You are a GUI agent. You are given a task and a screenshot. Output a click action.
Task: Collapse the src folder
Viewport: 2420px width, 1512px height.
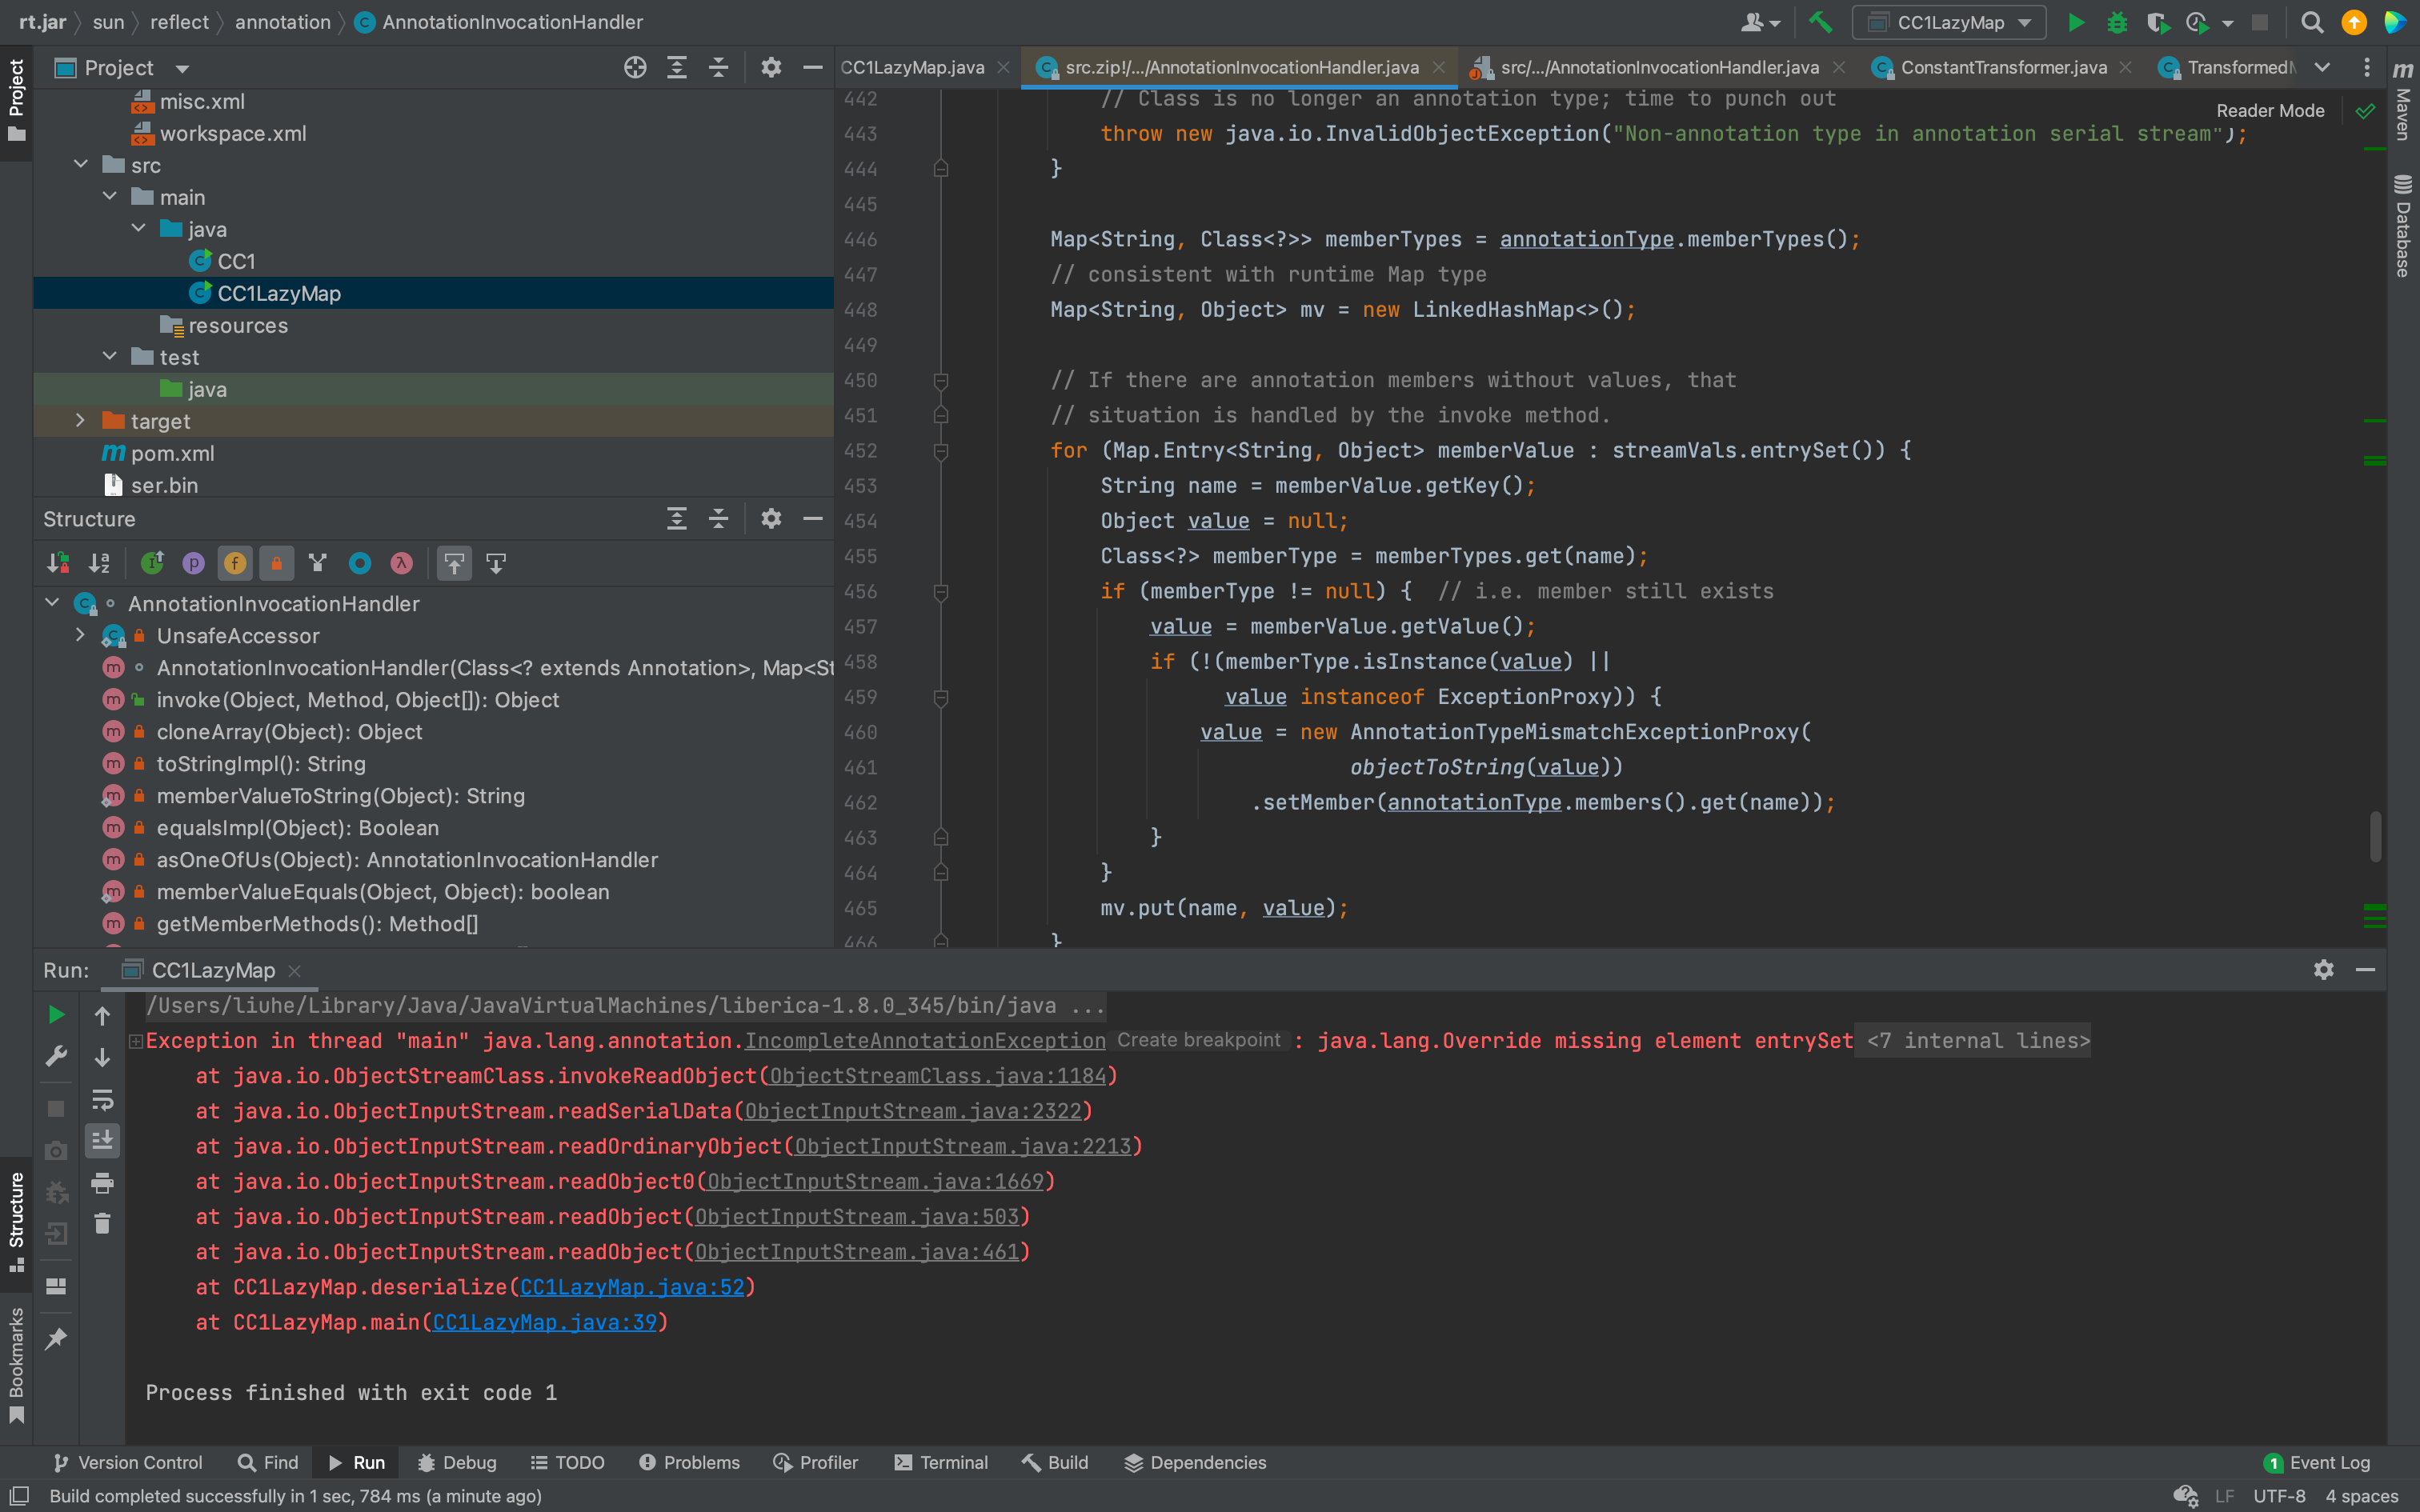click(81, 165)
